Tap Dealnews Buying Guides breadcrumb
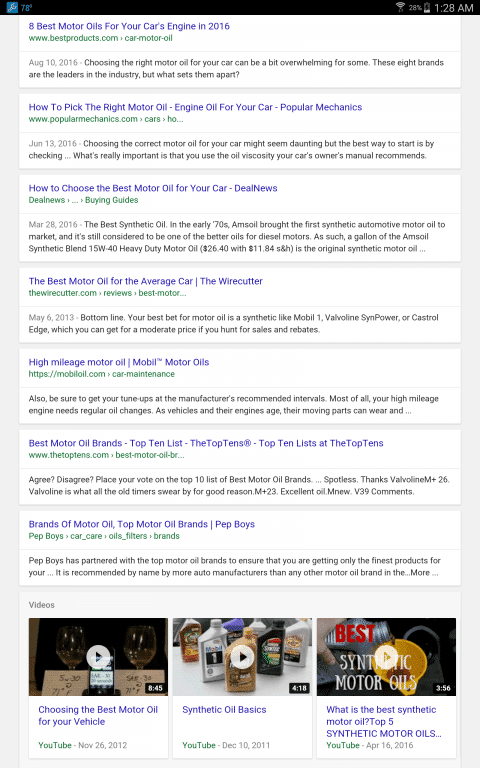This screenshot has width=480, height=768. [x=83, y=200]
